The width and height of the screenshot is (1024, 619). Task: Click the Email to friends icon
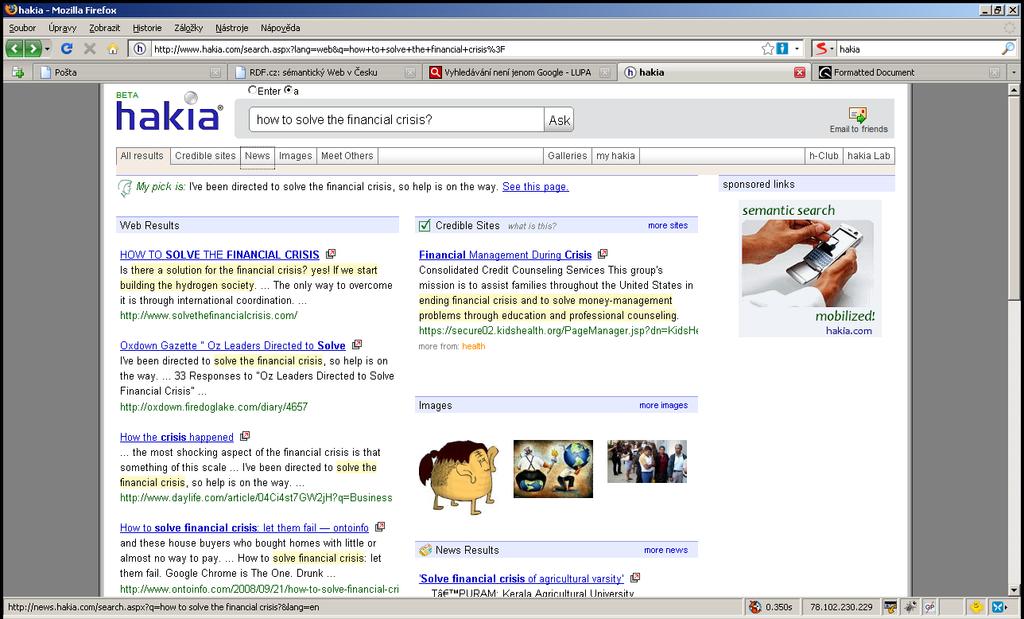tap(858, 115)
